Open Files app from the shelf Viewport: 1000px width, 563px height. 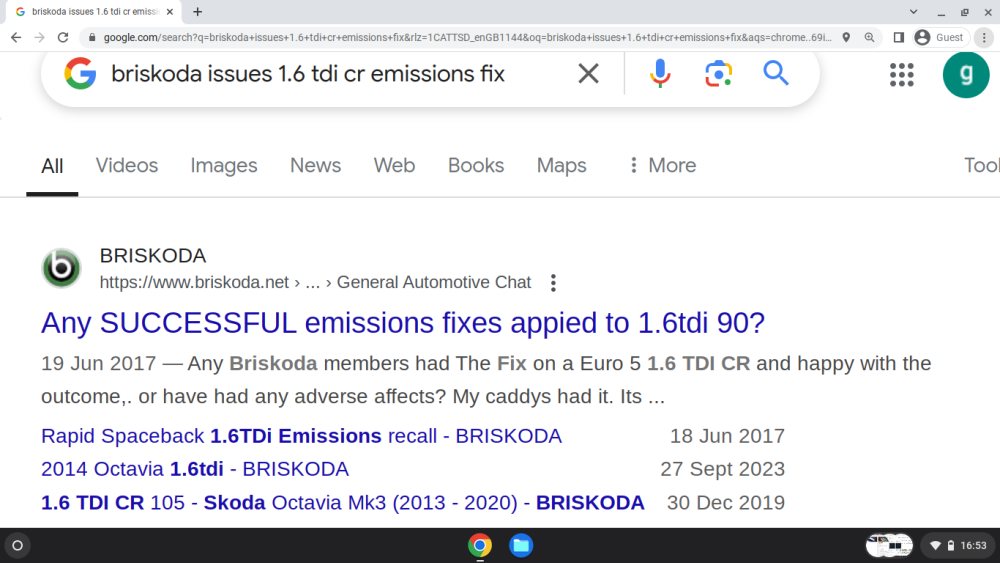521,545
